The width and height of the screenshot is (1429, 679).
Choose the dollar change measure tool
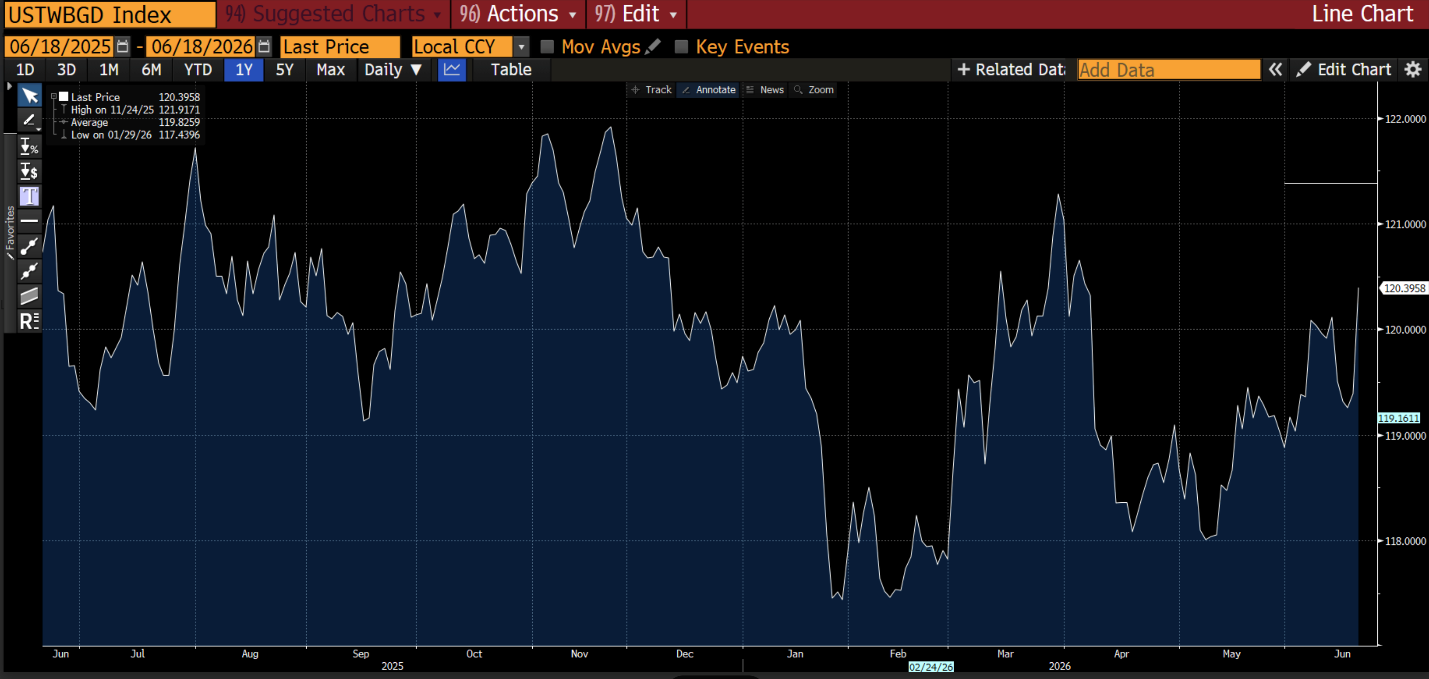pyautogui.click(x=29, y=171)
